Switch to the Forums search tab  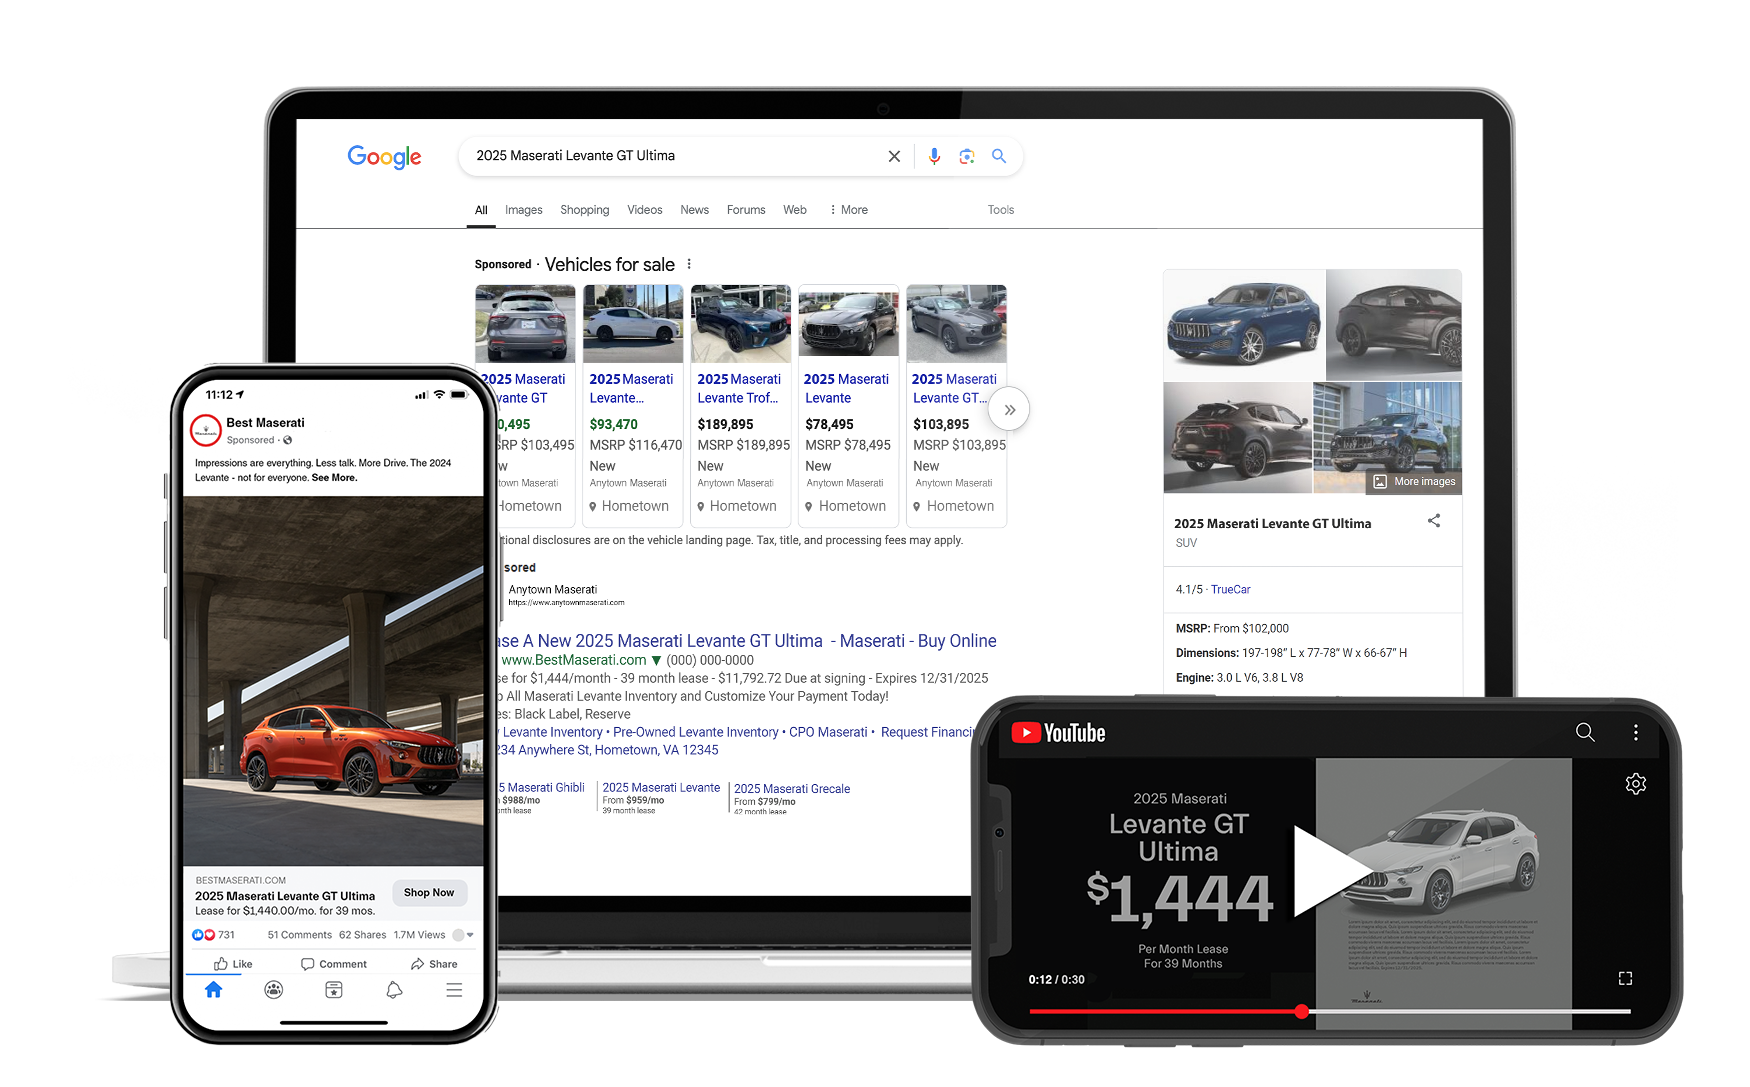tap(746, 210)
